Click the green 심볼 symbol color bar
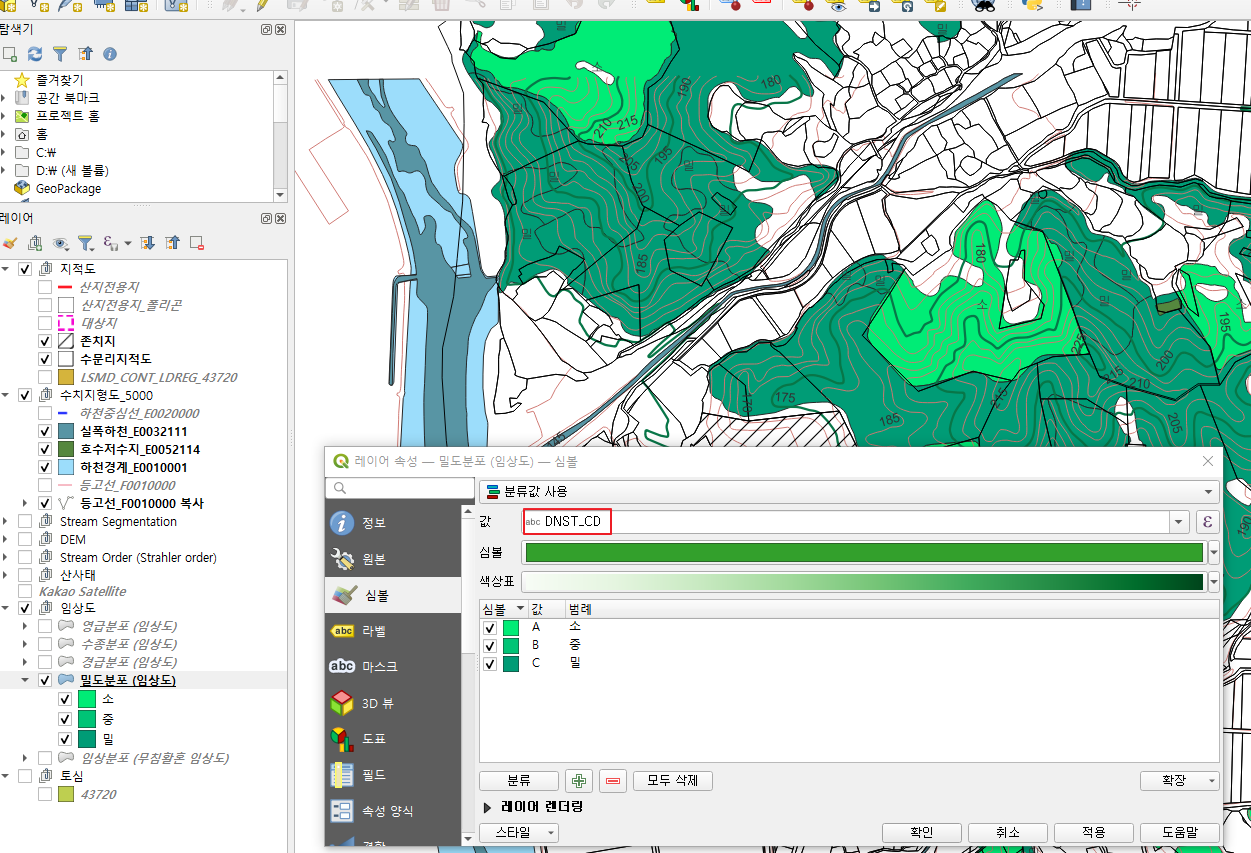This screenshot has height=853, width=1251. pos(864,553)
